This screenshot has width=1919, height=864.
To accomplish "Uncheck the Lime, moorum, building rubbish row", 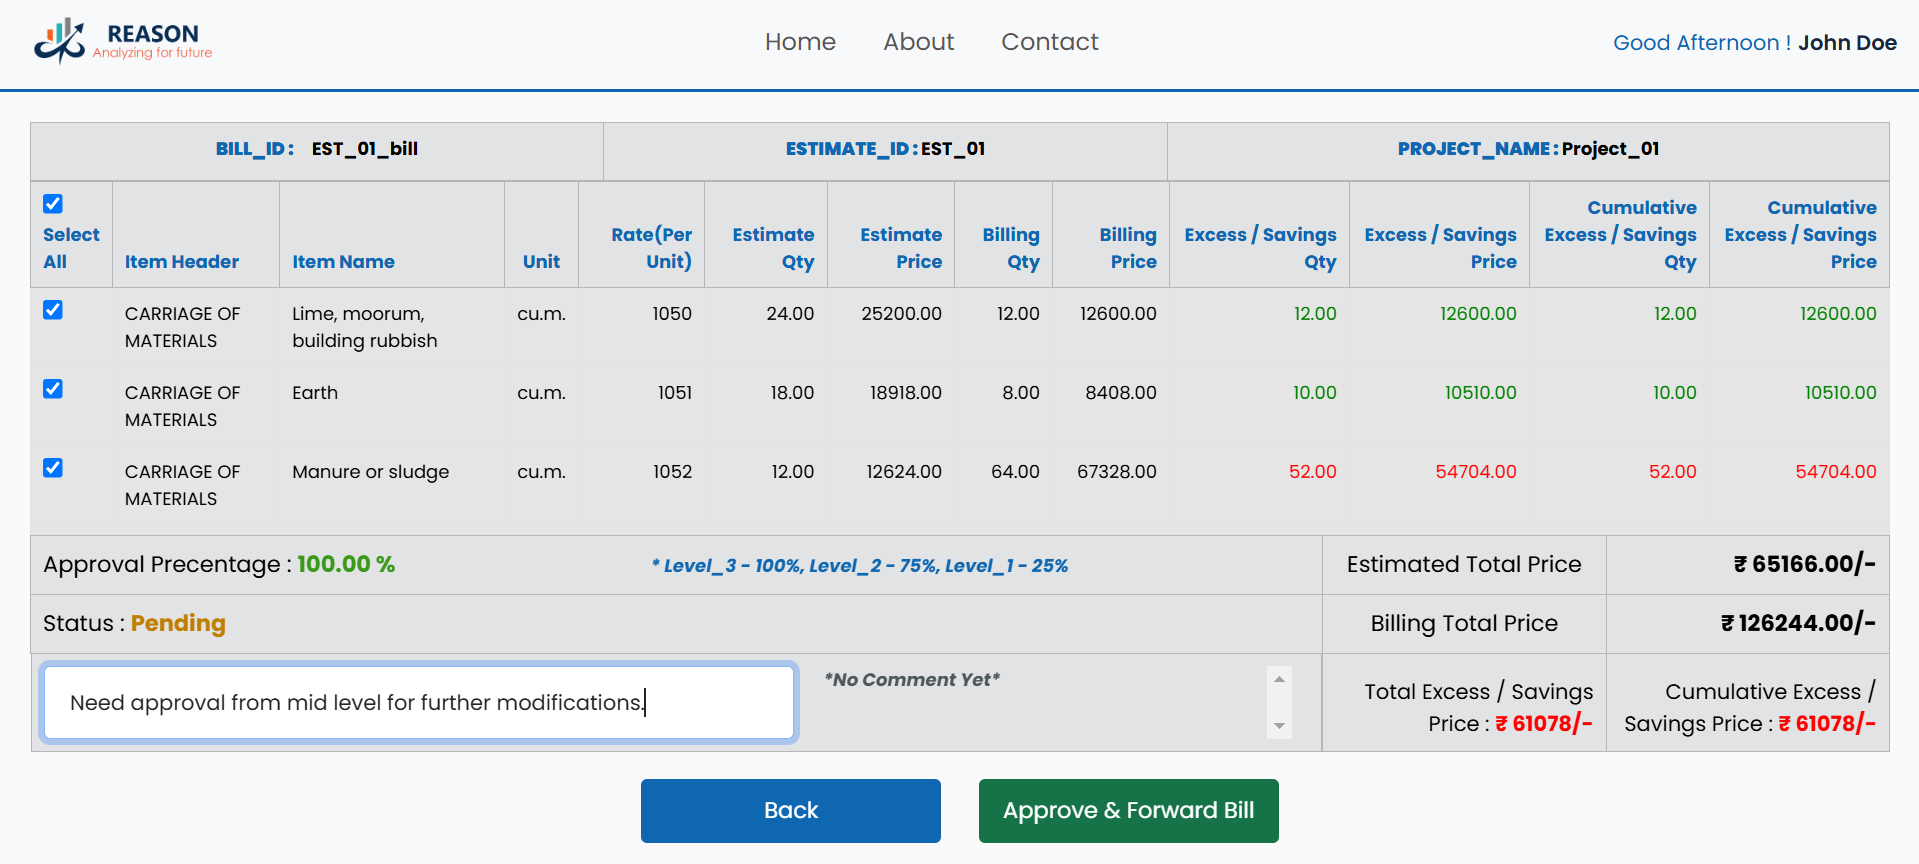I will pos(53,310).
